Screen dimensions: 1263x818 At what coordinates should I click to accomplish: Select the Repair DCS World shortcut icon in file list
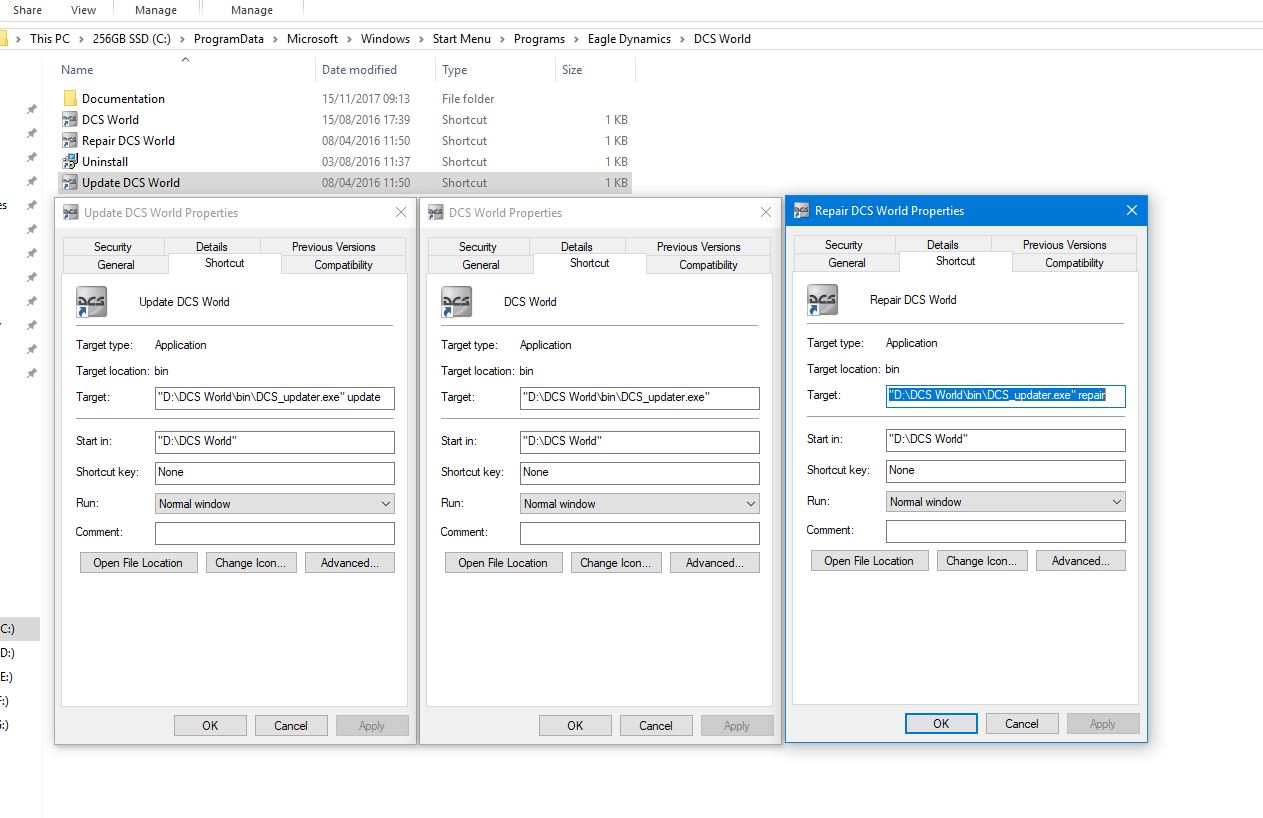pyautogui.click(x=70, y=140)
